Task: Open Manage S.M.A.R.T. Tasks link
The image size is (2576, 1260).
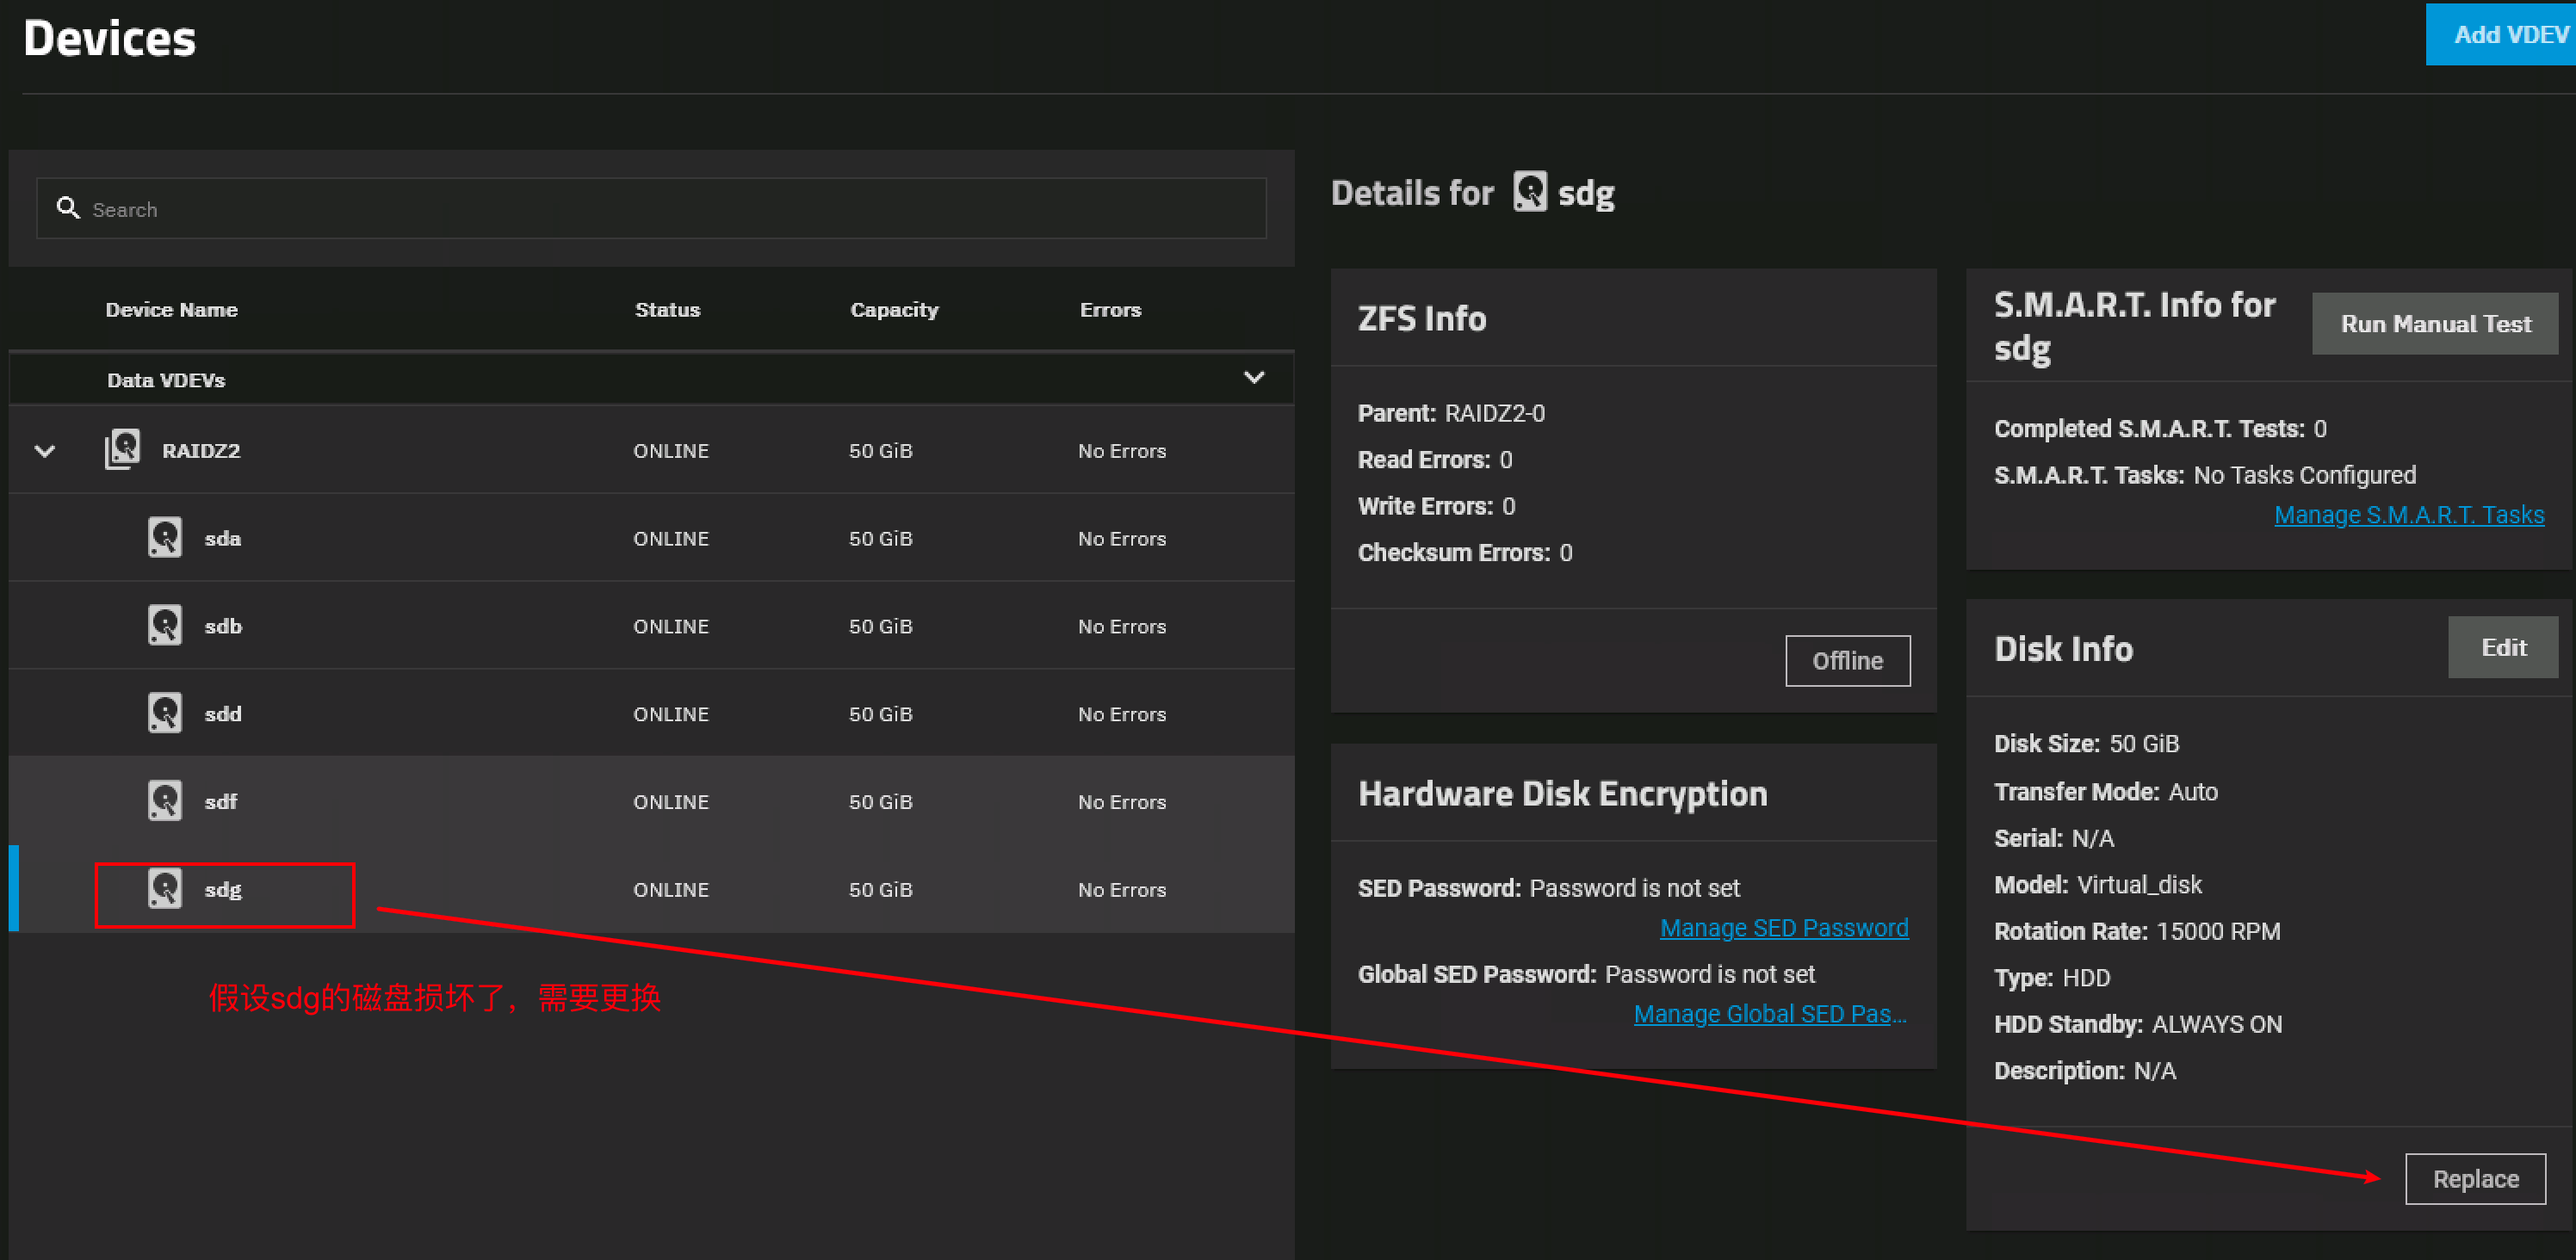Action: [2408, 515]
